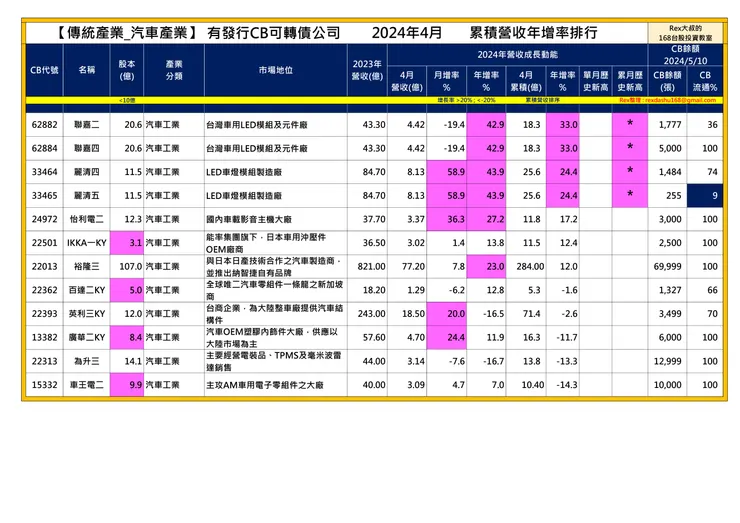Click the highlighted 9.9 capital cell
The image size is (740, 523).
[x=127, y=385]
